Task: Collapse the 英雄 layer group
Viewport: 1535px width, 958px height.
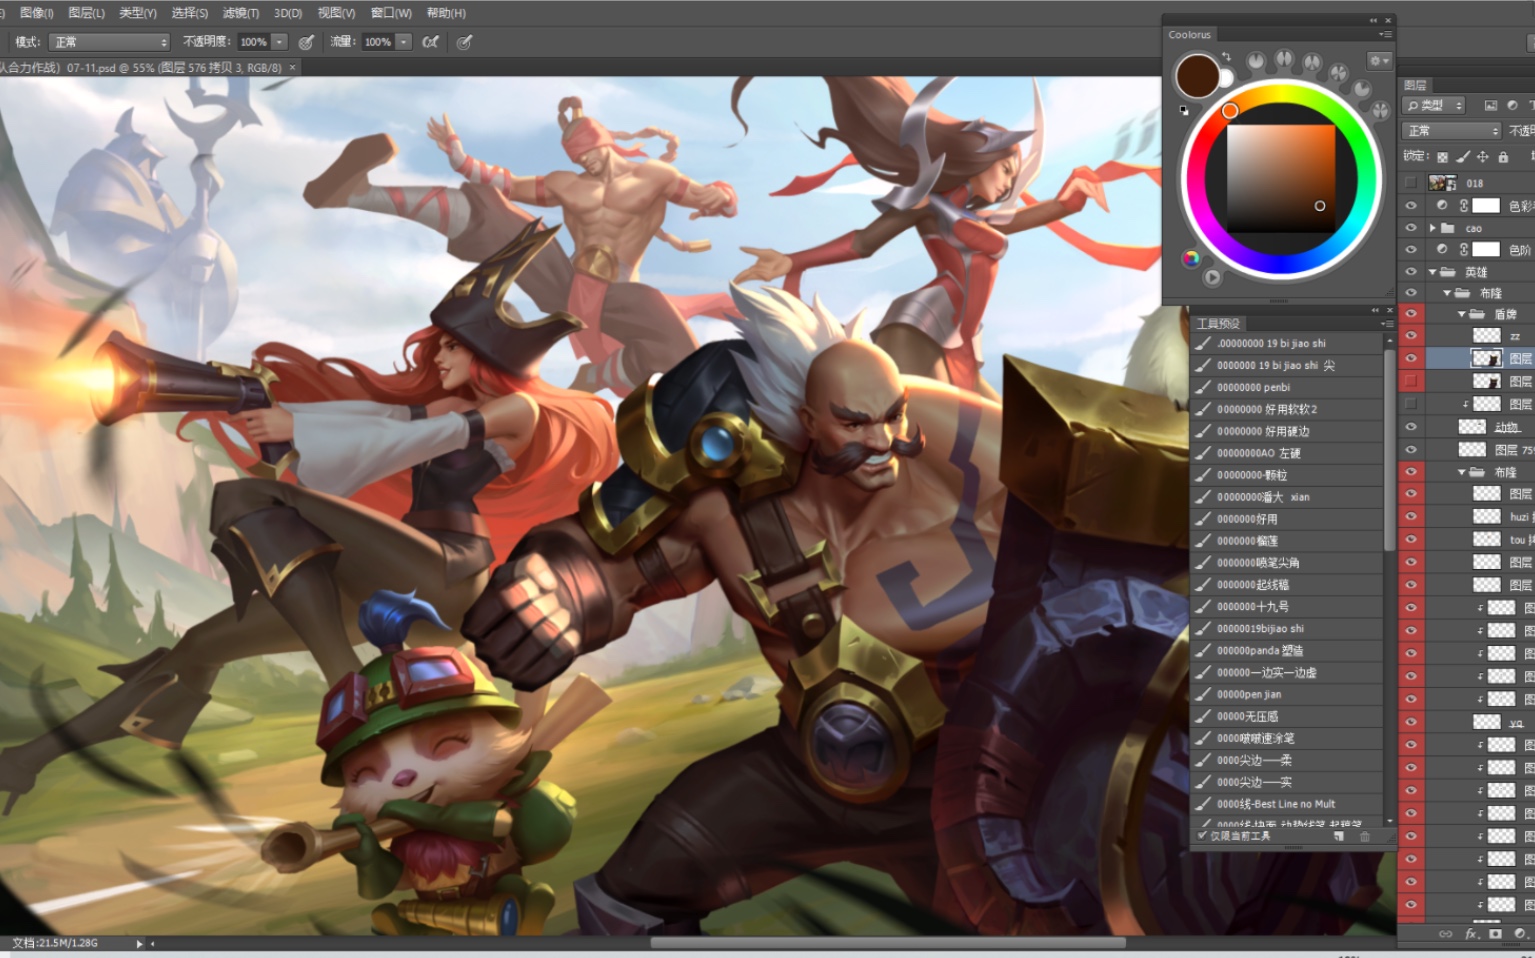Action: click(1432, 272)
